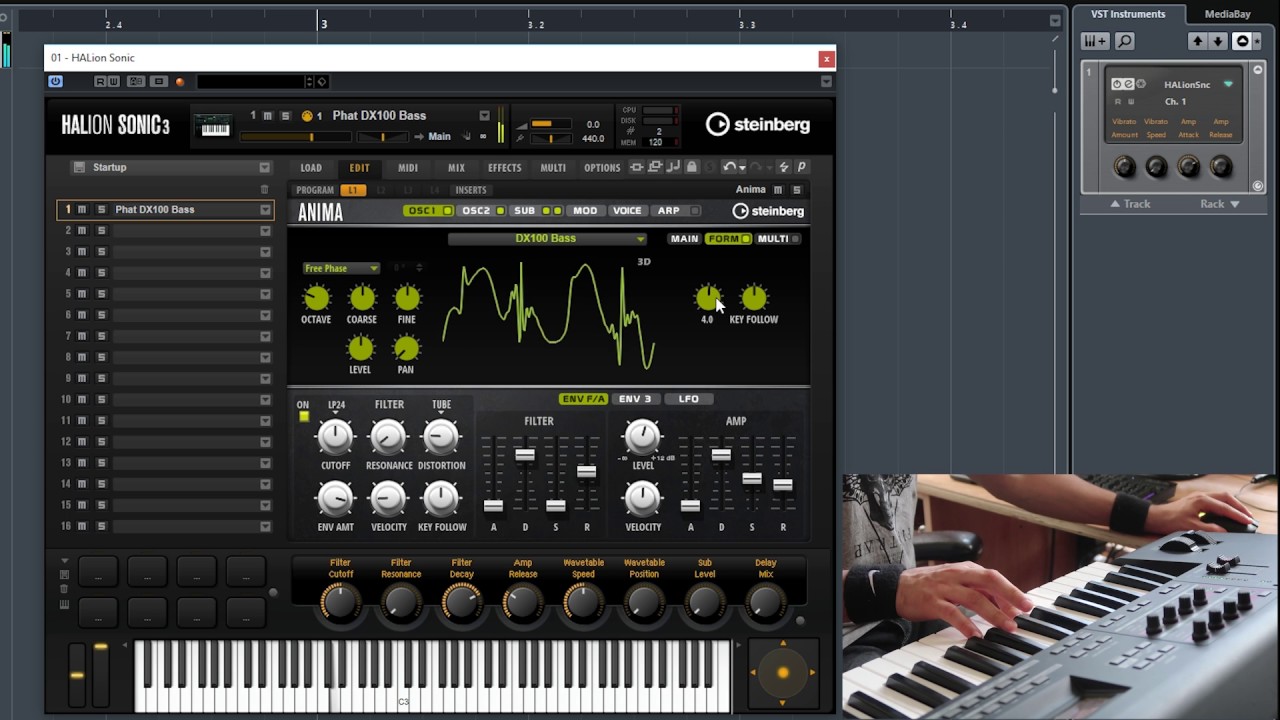Viewport: 1280px width, 720px height.
Task: Mute slot 1 in the HALion header
Action: pyautogui.click(x=267, y=116)
